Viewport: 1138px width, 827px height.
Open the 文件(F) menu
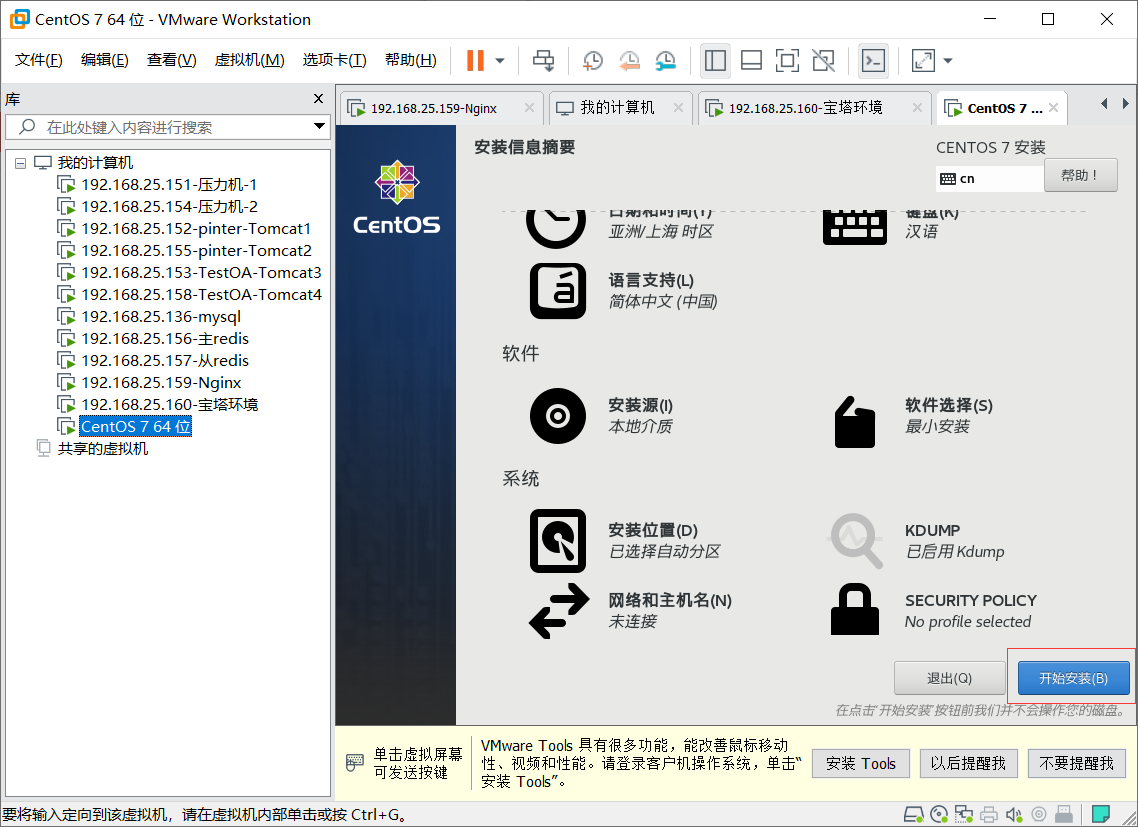pyautogui.click(x=38, y=60)
